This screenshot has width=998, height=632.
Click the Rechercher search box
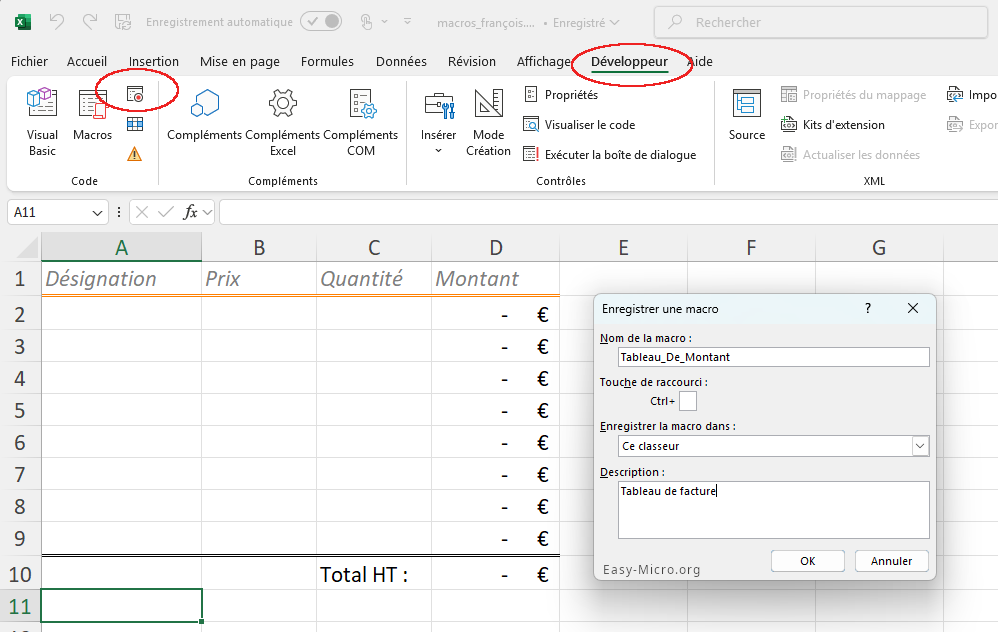tap(820, 22)
